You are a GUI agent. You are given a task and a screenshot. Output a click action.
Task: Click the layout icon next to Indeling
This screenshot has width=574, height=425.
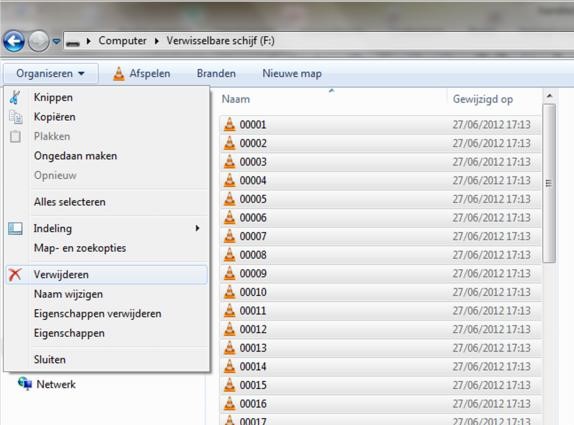coord(15,228)
